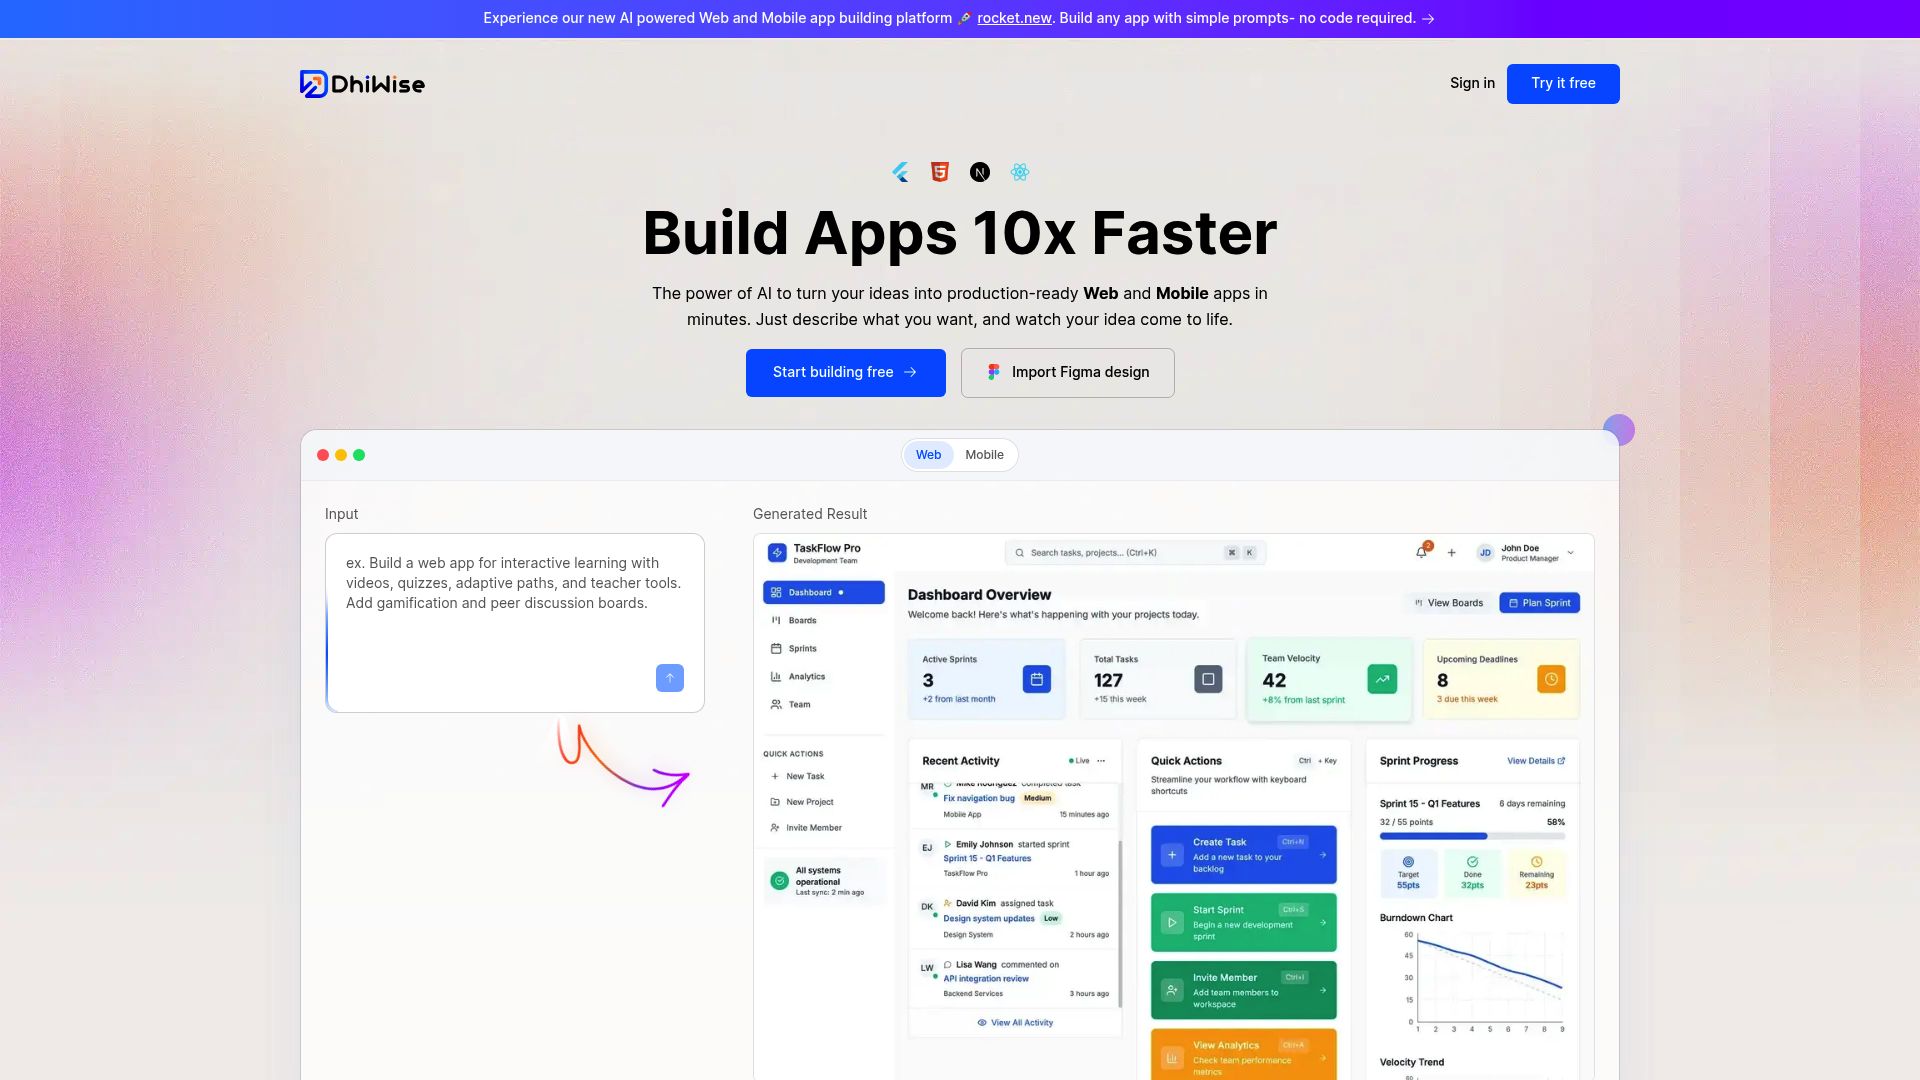The height and width of the screenshot is (1080, 1920).
Task: Click the DhiWise logo
Action: [362, 84]
